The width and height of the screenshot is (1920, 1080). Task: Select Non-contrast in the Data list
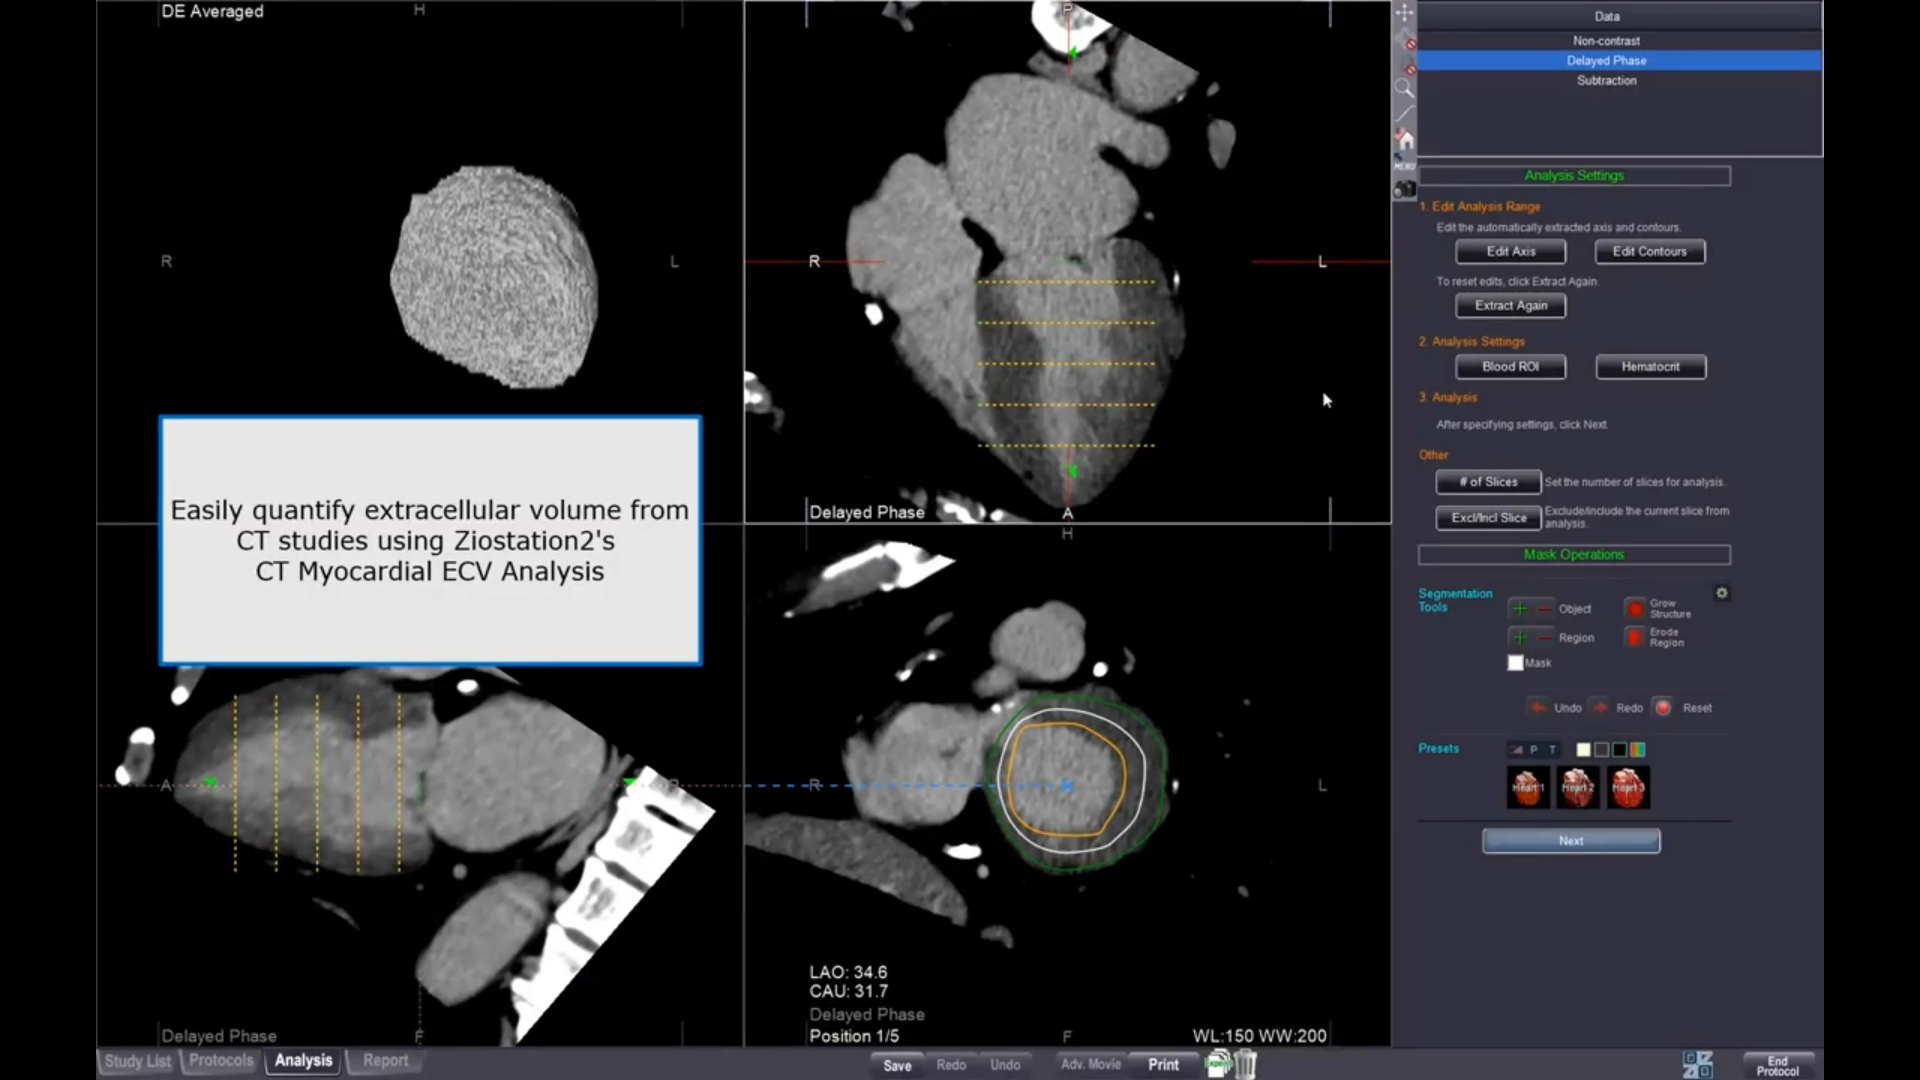pos(1606,41)
